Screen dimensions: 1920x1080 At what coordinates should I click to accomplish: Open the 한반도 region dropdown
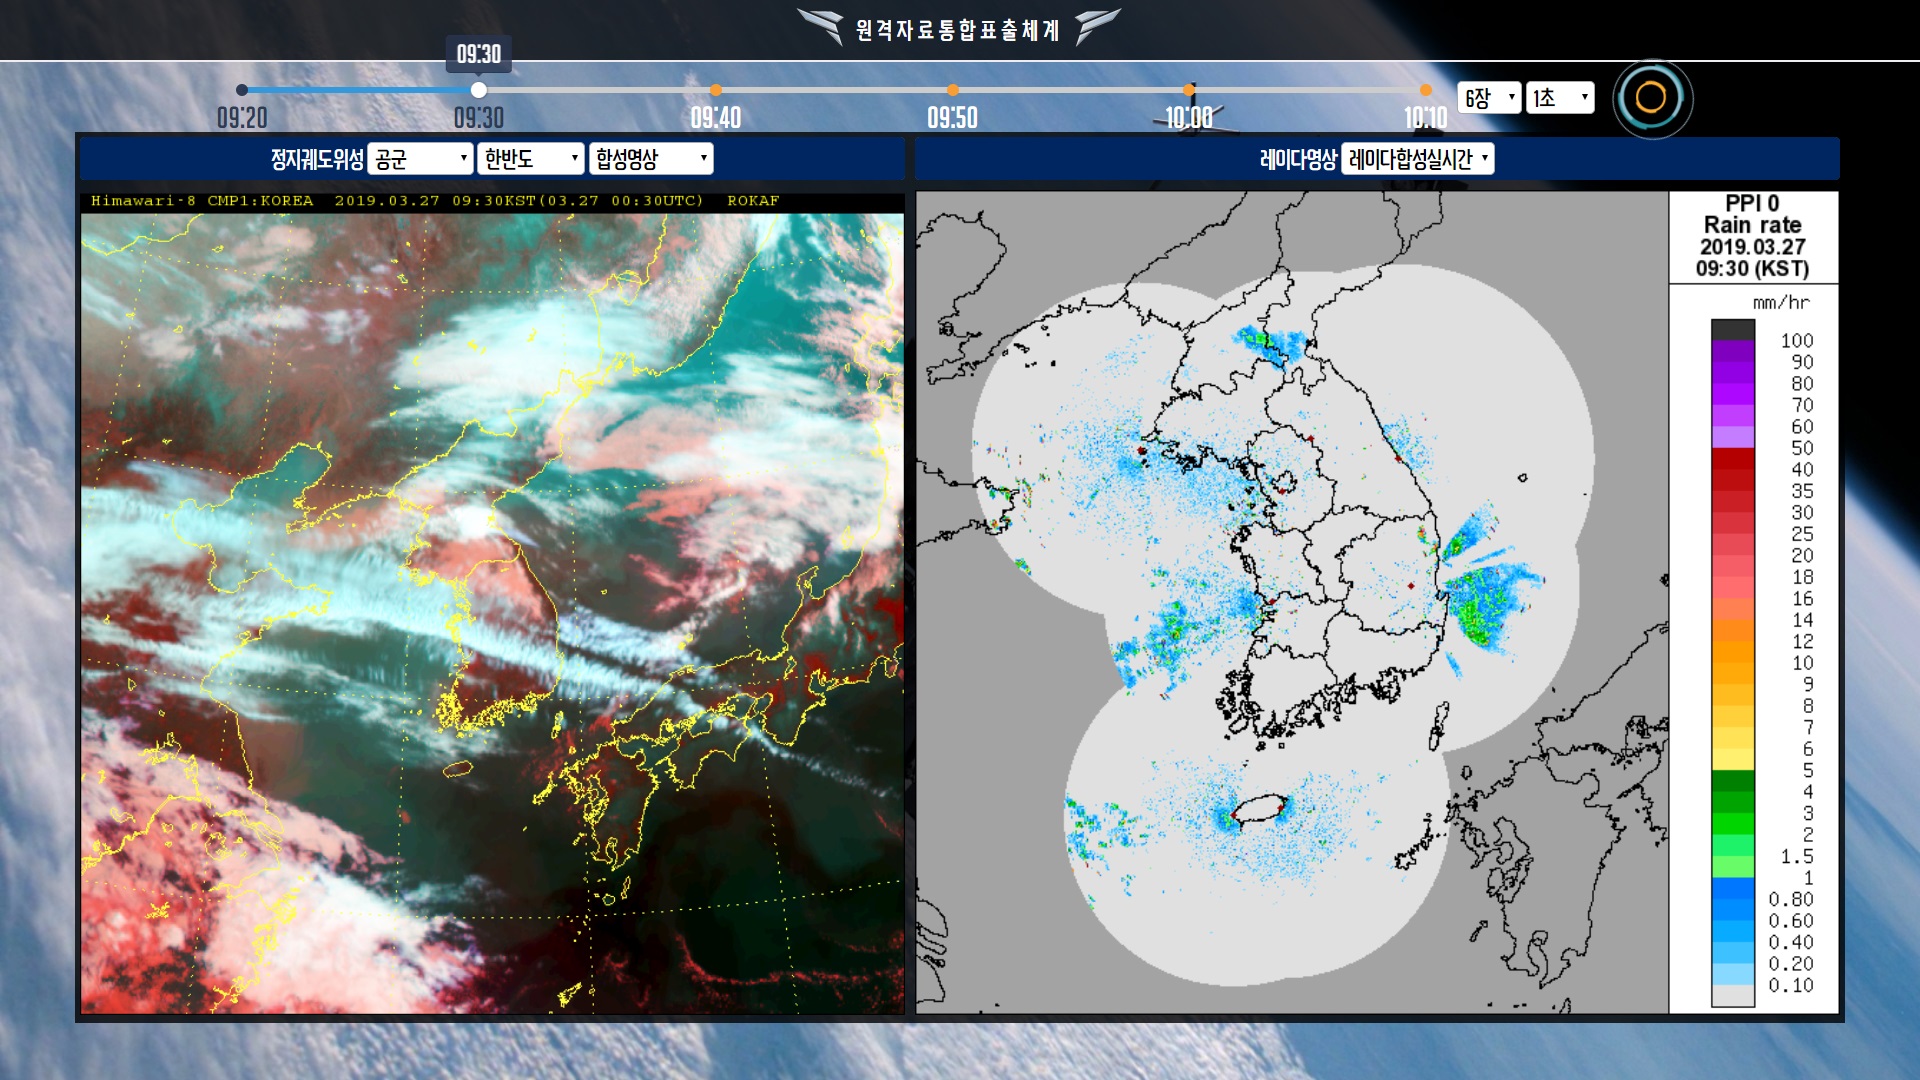click(530, 159)
